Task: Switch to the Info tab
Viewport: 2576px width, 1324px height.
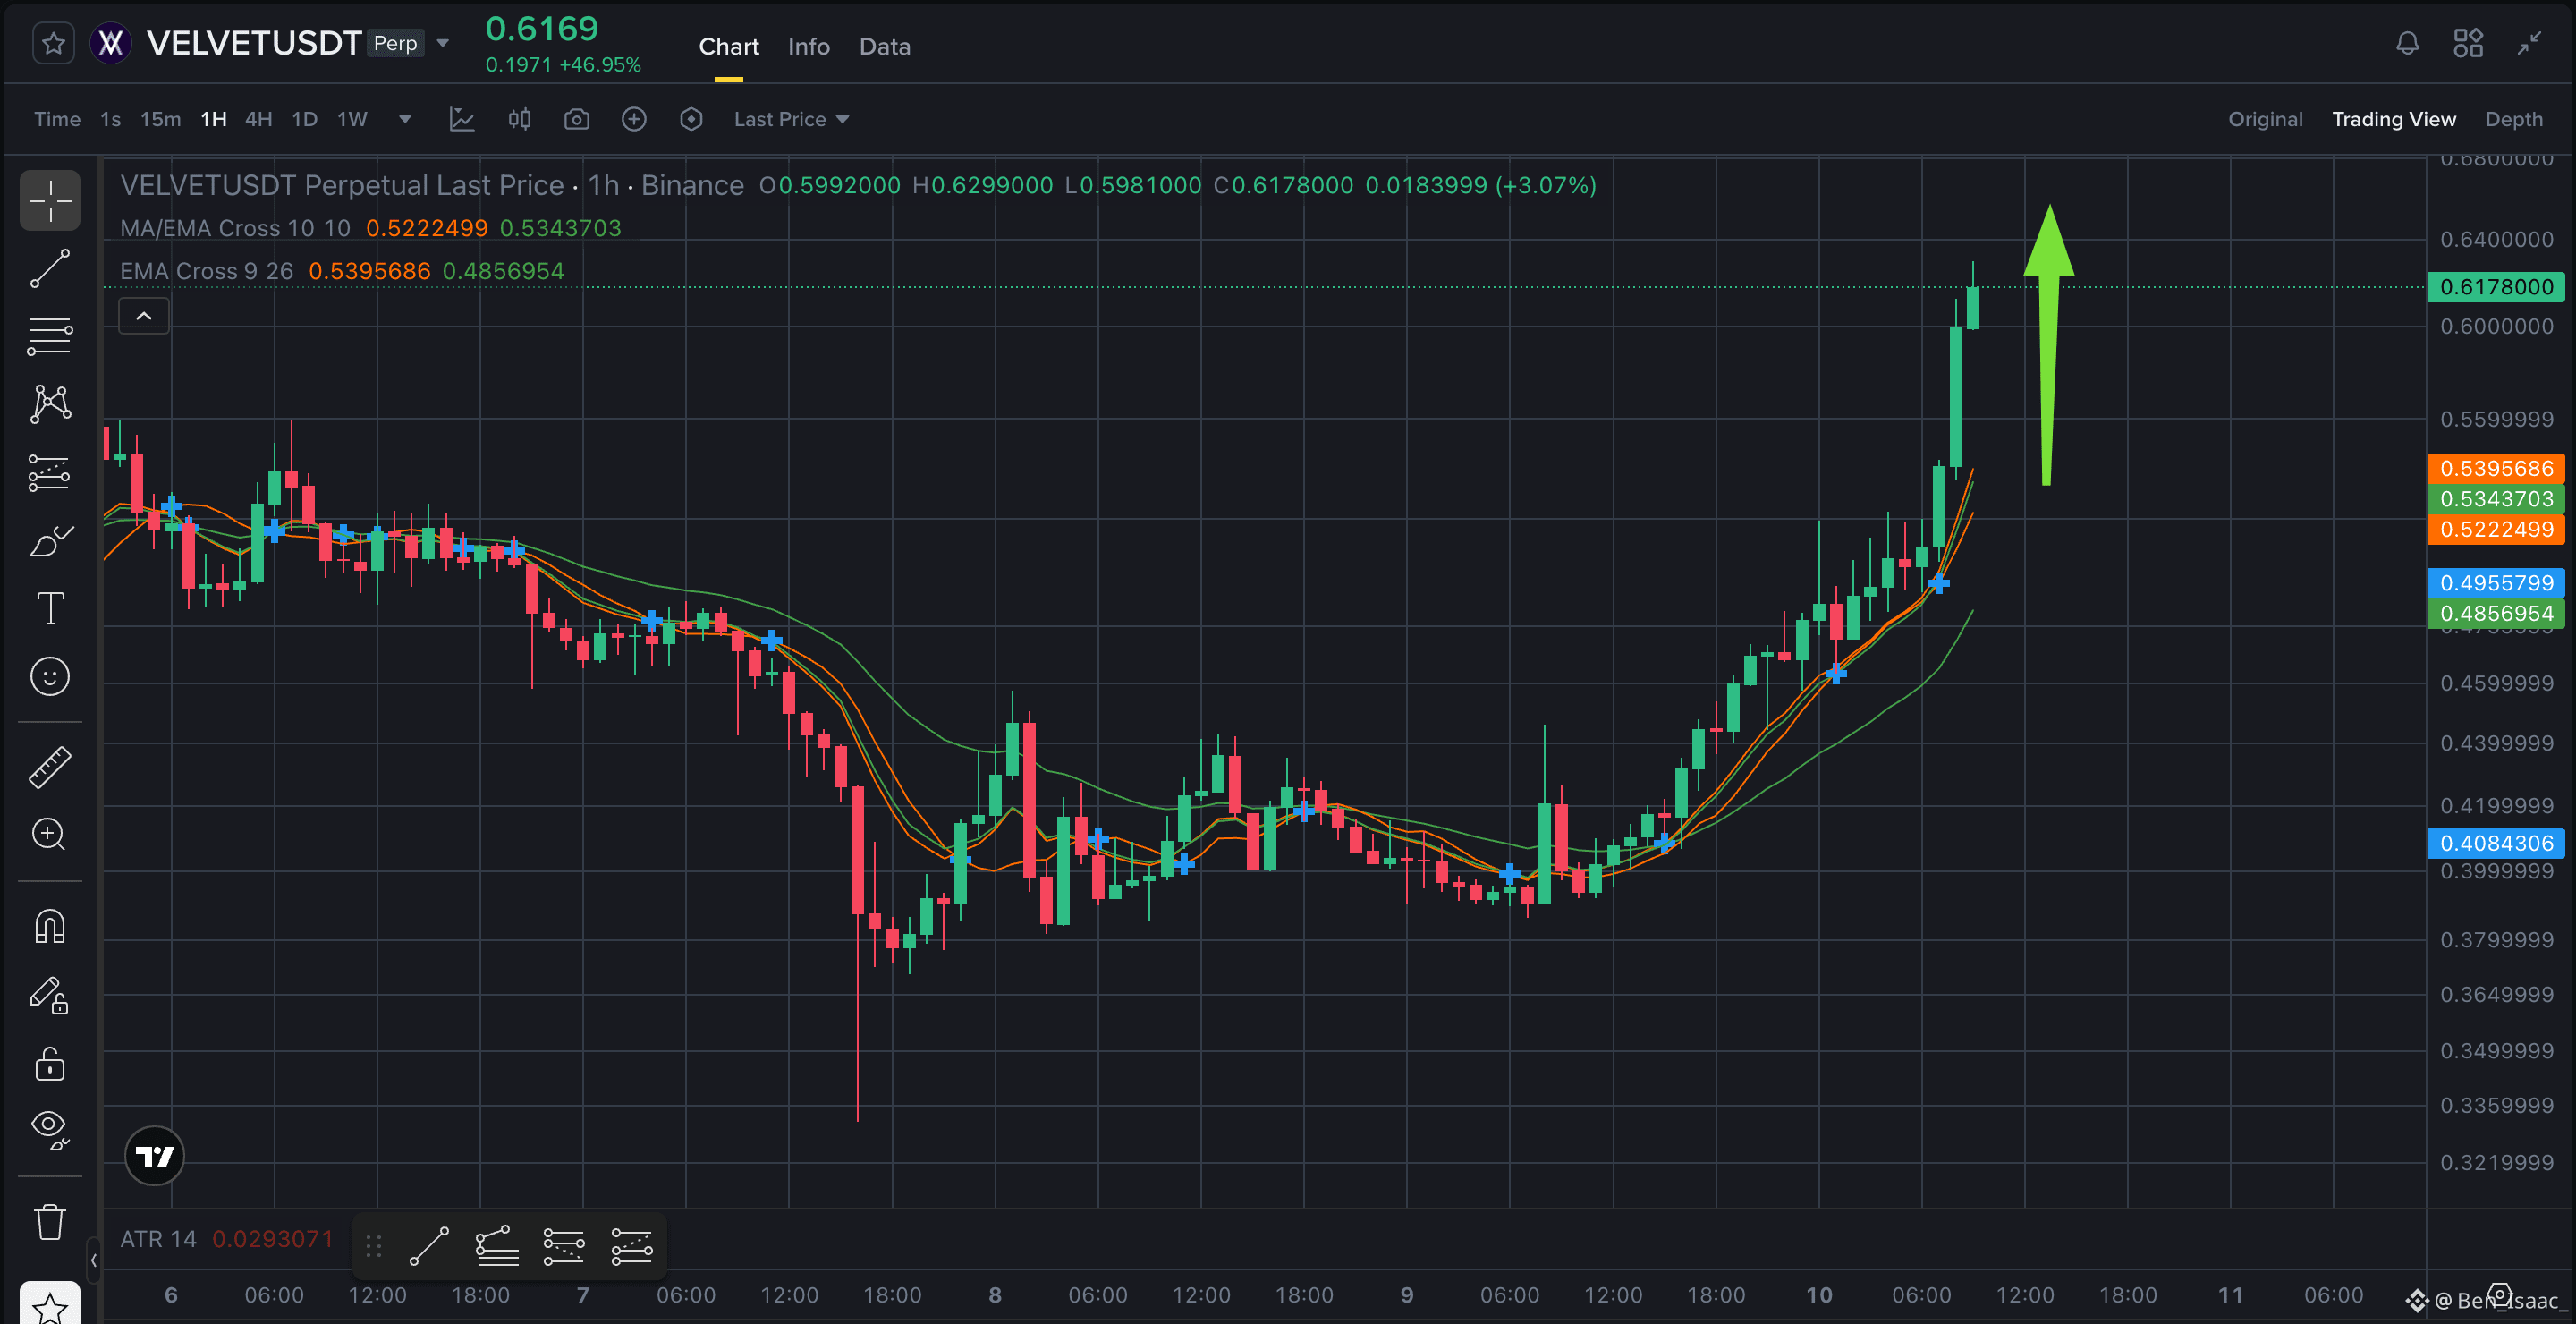Action: [x=809, y=46]
